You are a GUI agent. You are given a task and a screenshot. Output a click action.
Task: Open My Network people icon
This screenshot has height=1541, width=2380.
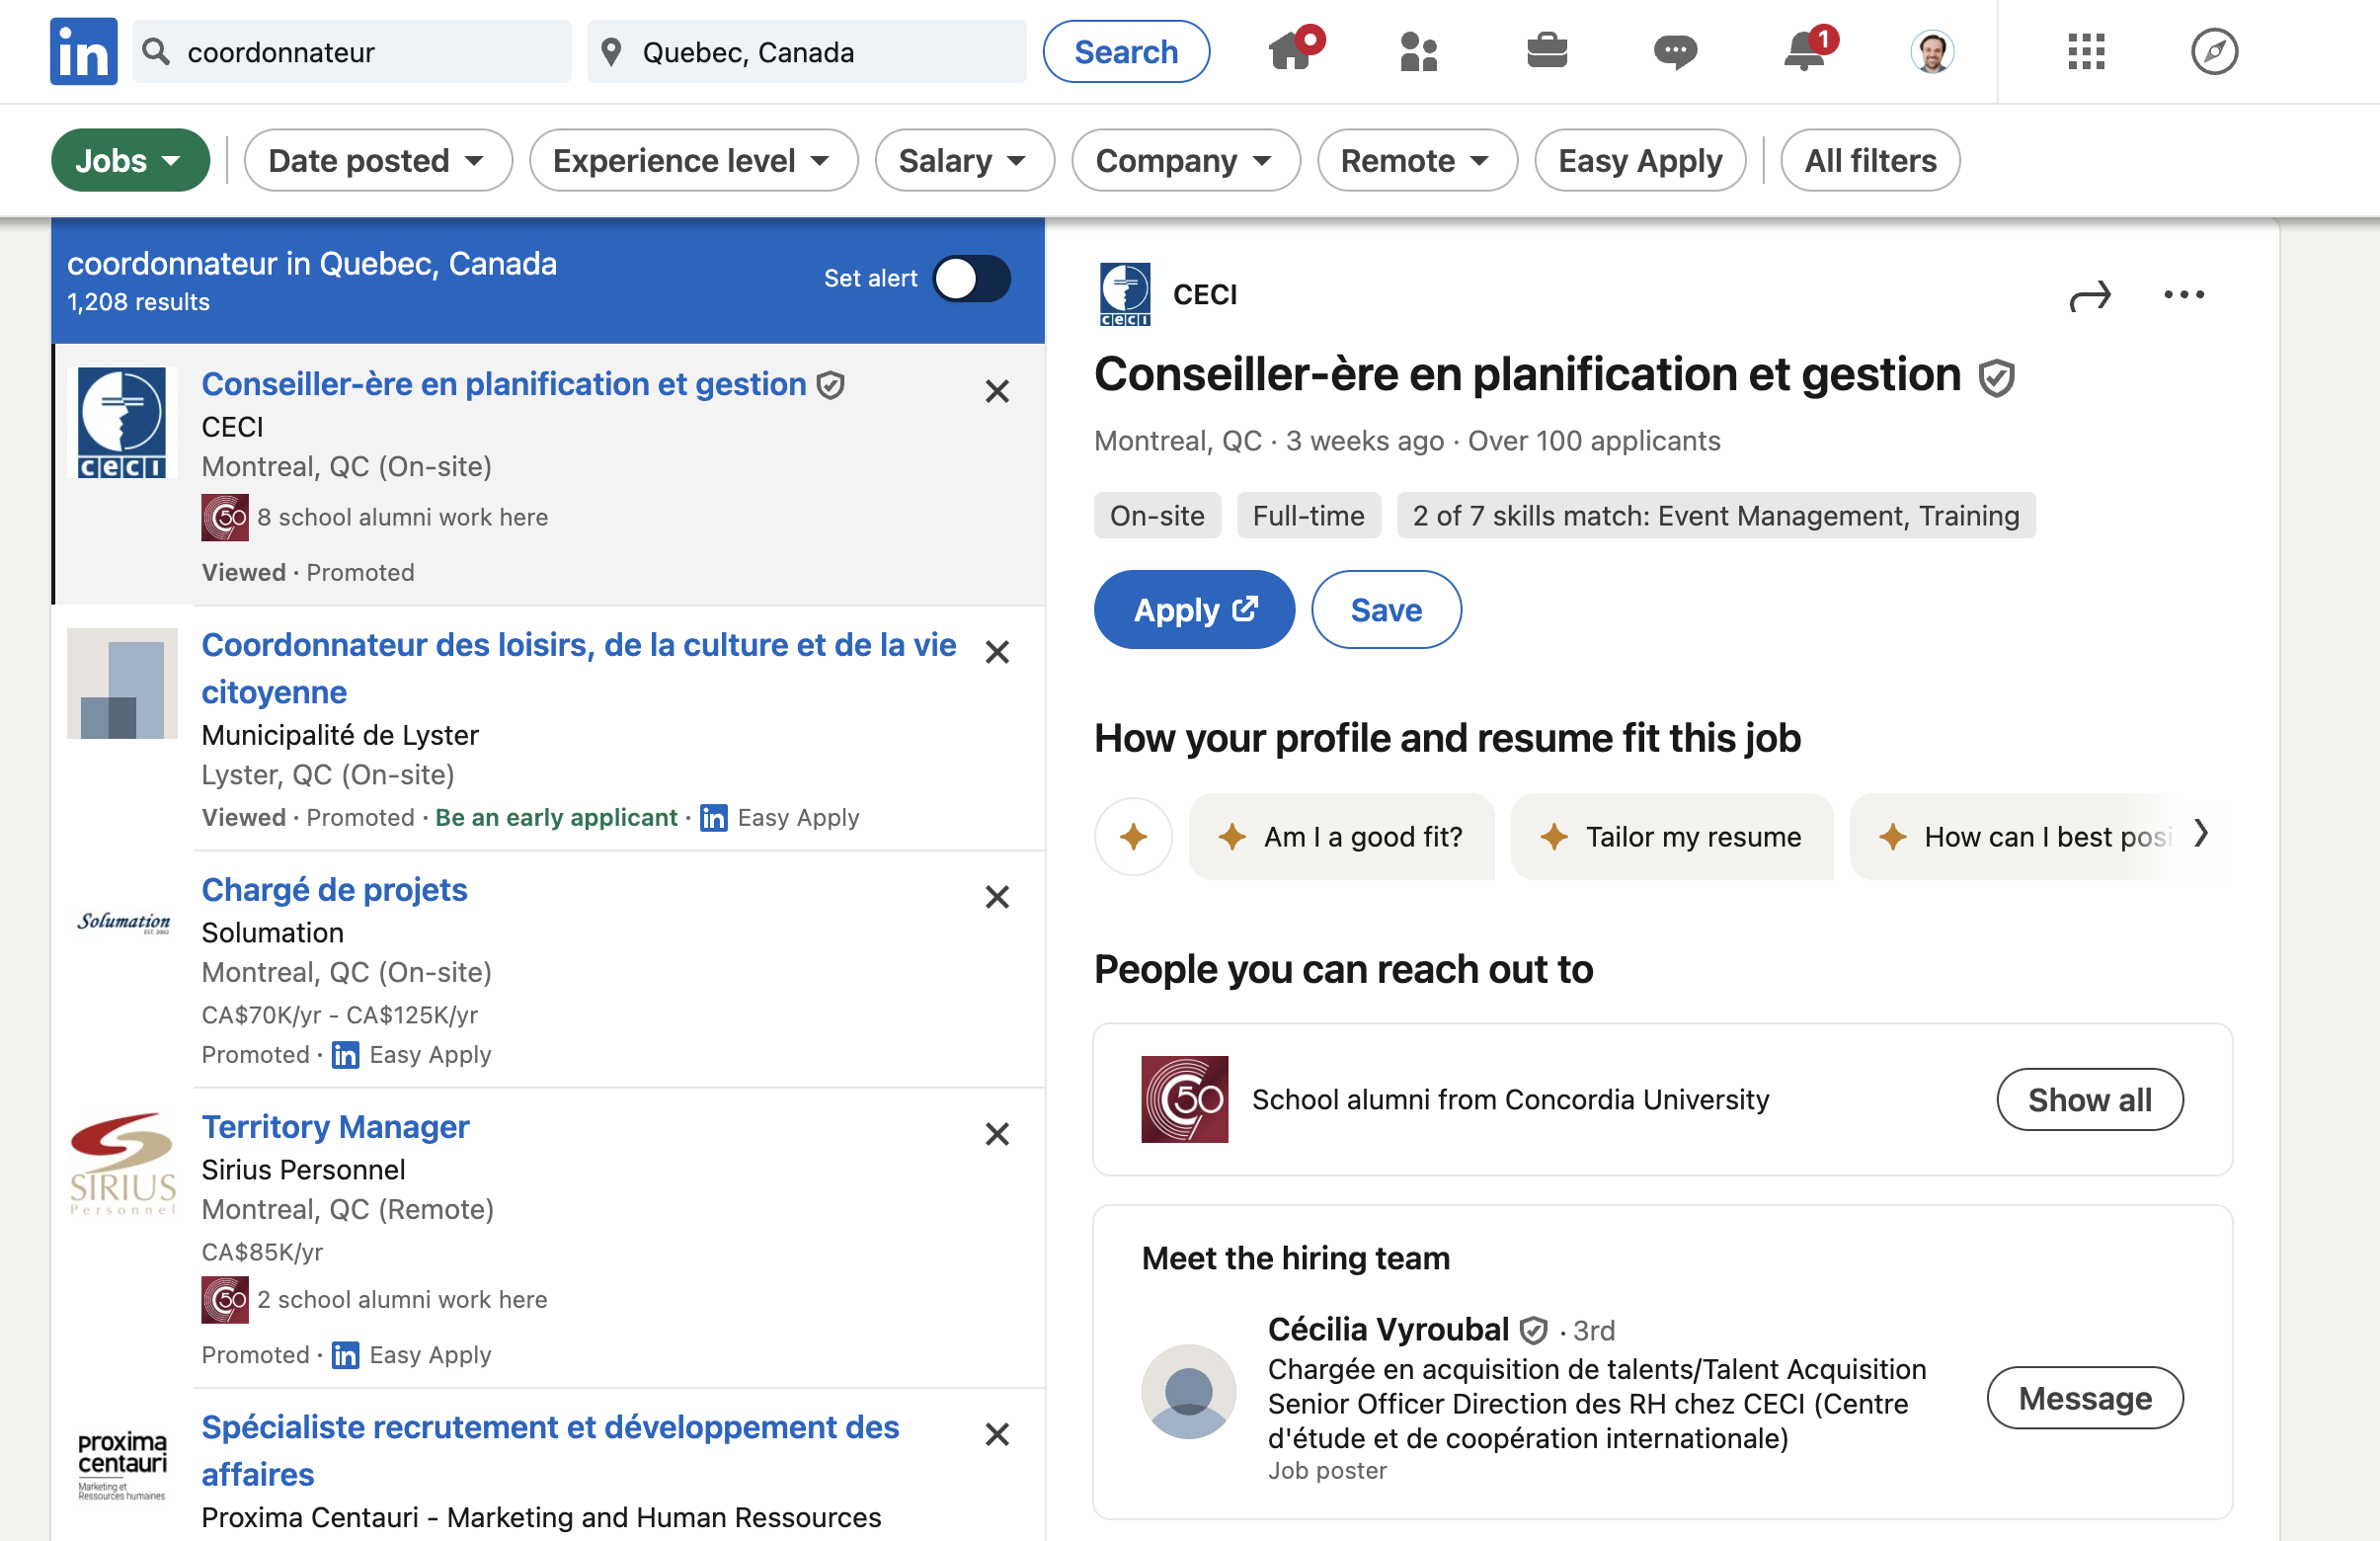(1419, 51)
